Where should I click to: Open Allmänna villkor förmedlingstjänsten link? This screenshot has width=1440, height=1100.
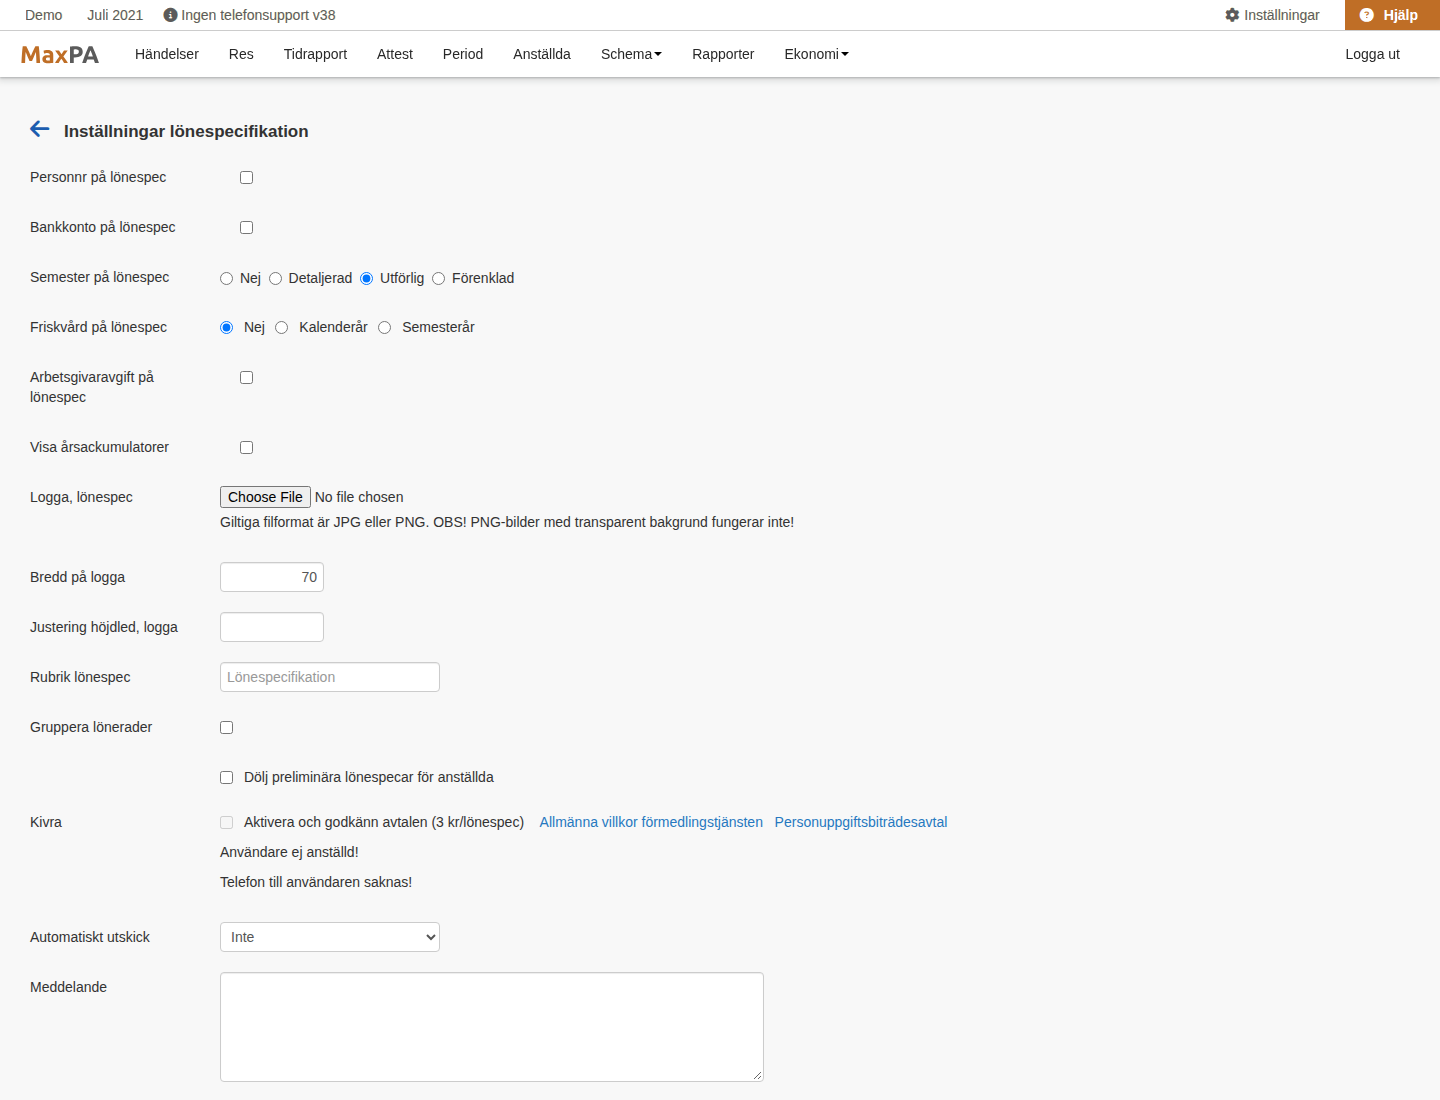[651, 822]
